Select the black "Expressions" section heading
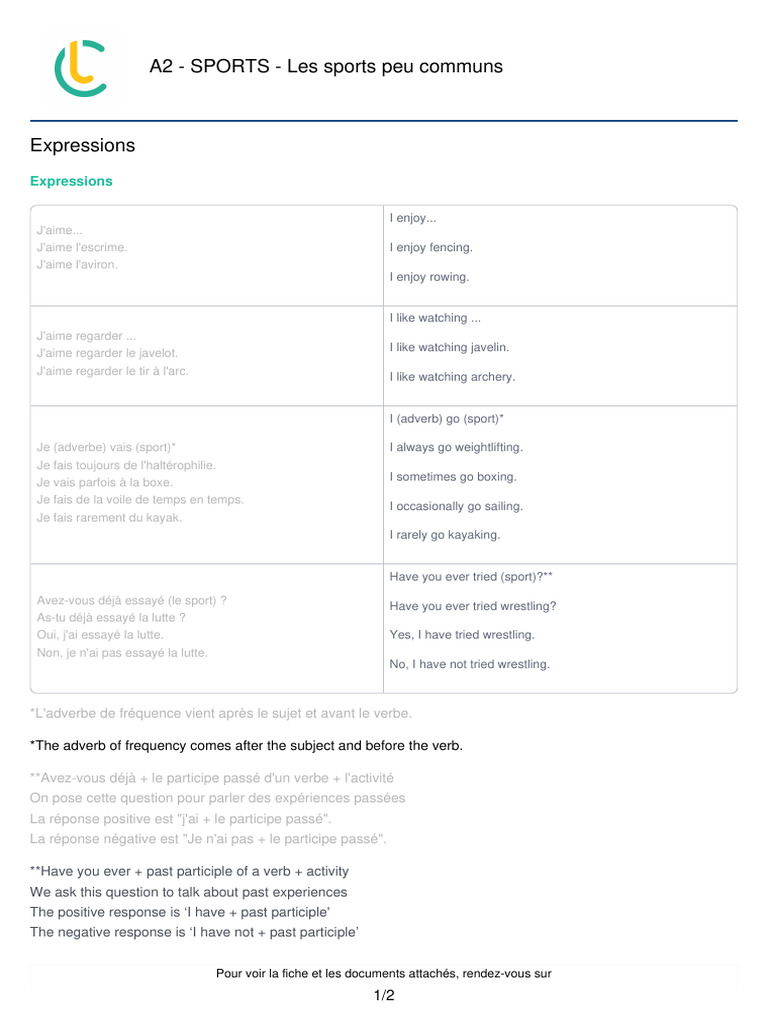This screenshot has height=1024, width=768. [82, 146]
